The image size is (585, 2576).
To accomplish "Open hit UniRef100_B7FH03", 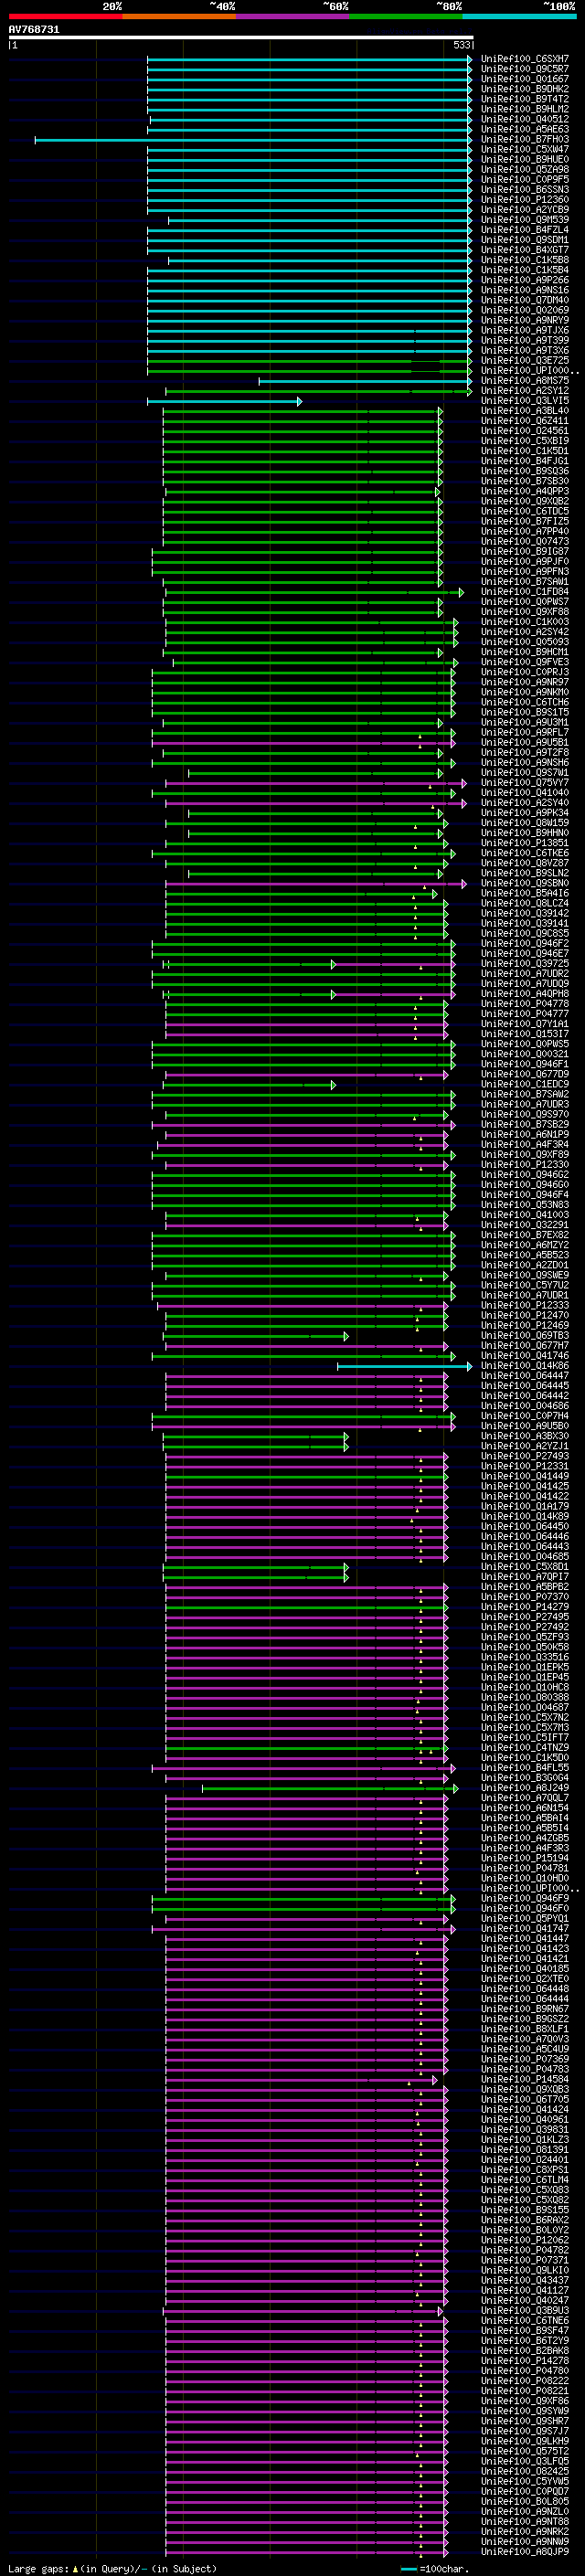I will [x=525, y=140].
